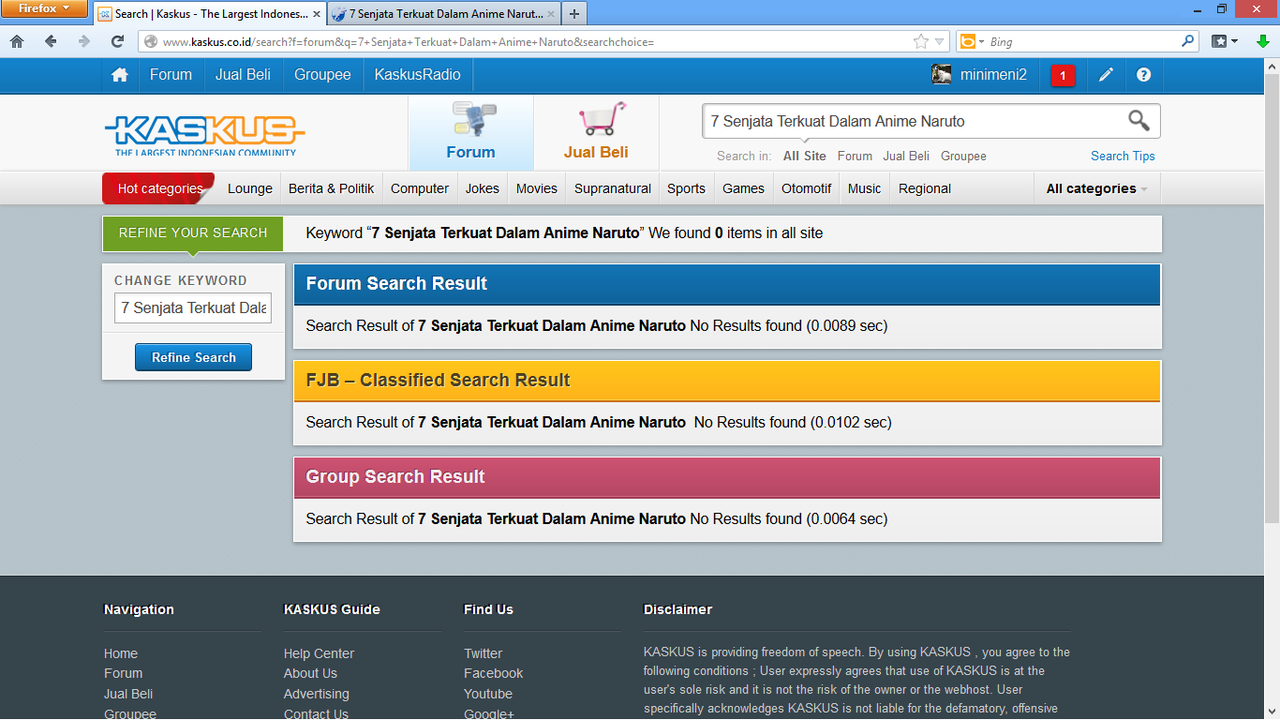The height and width of the screenshot is (720, 1280).
Task: Click the page vertical scrollbar
Action: pyautogui.click(x=1272, y=300)
